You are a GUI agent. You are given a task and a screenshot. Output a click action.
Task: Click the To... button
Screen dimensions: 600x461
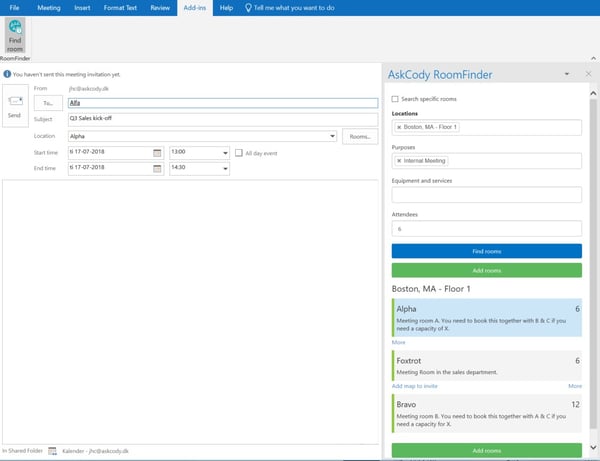coord(48,103)
